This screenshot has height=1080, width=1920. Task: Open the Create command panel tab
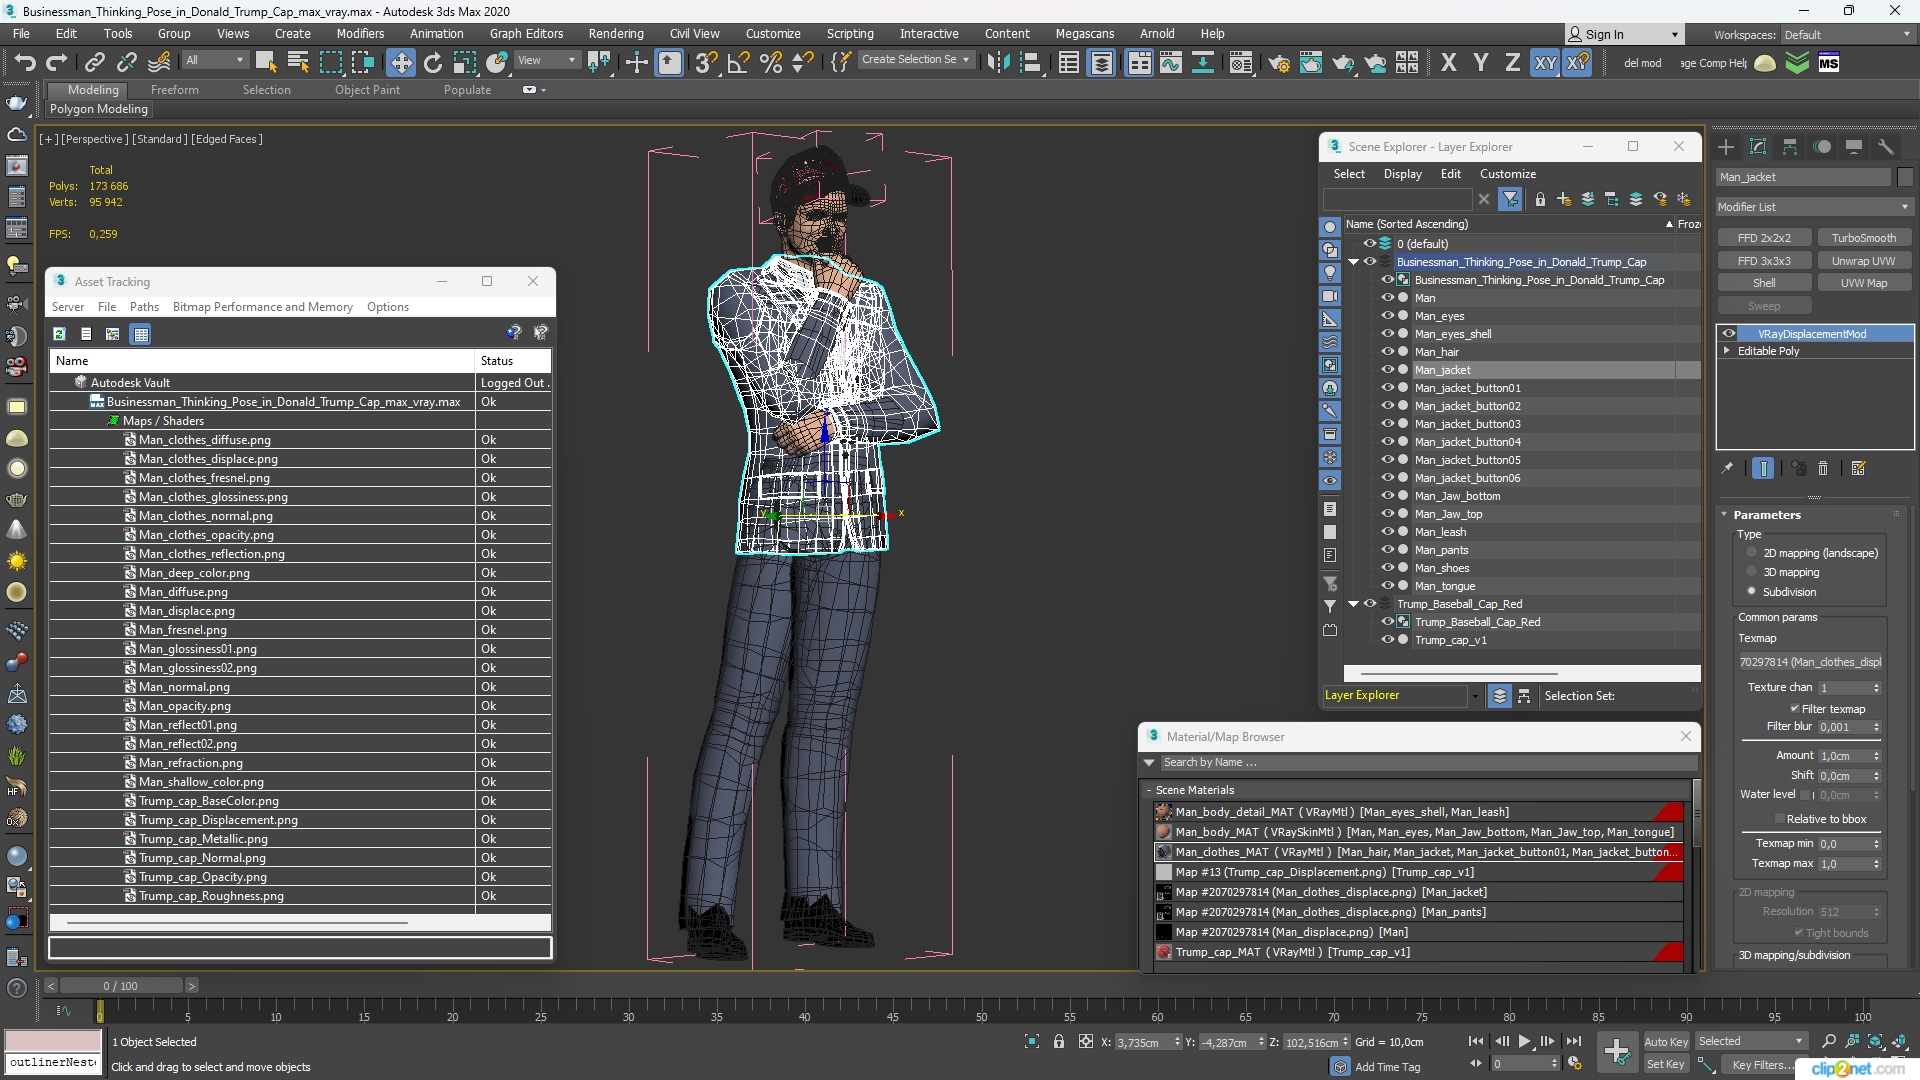(1726, 147)
